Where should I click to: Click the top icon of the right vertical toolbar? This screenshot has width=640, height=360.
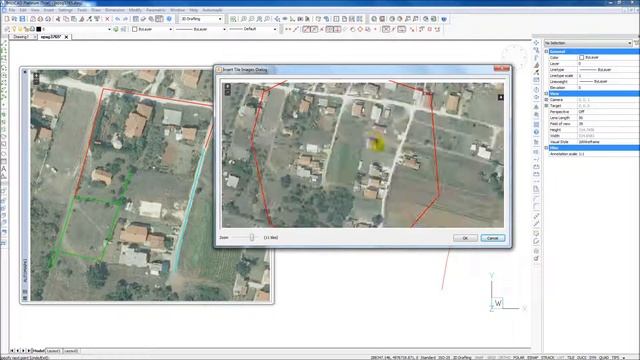(x=536, y=43)
